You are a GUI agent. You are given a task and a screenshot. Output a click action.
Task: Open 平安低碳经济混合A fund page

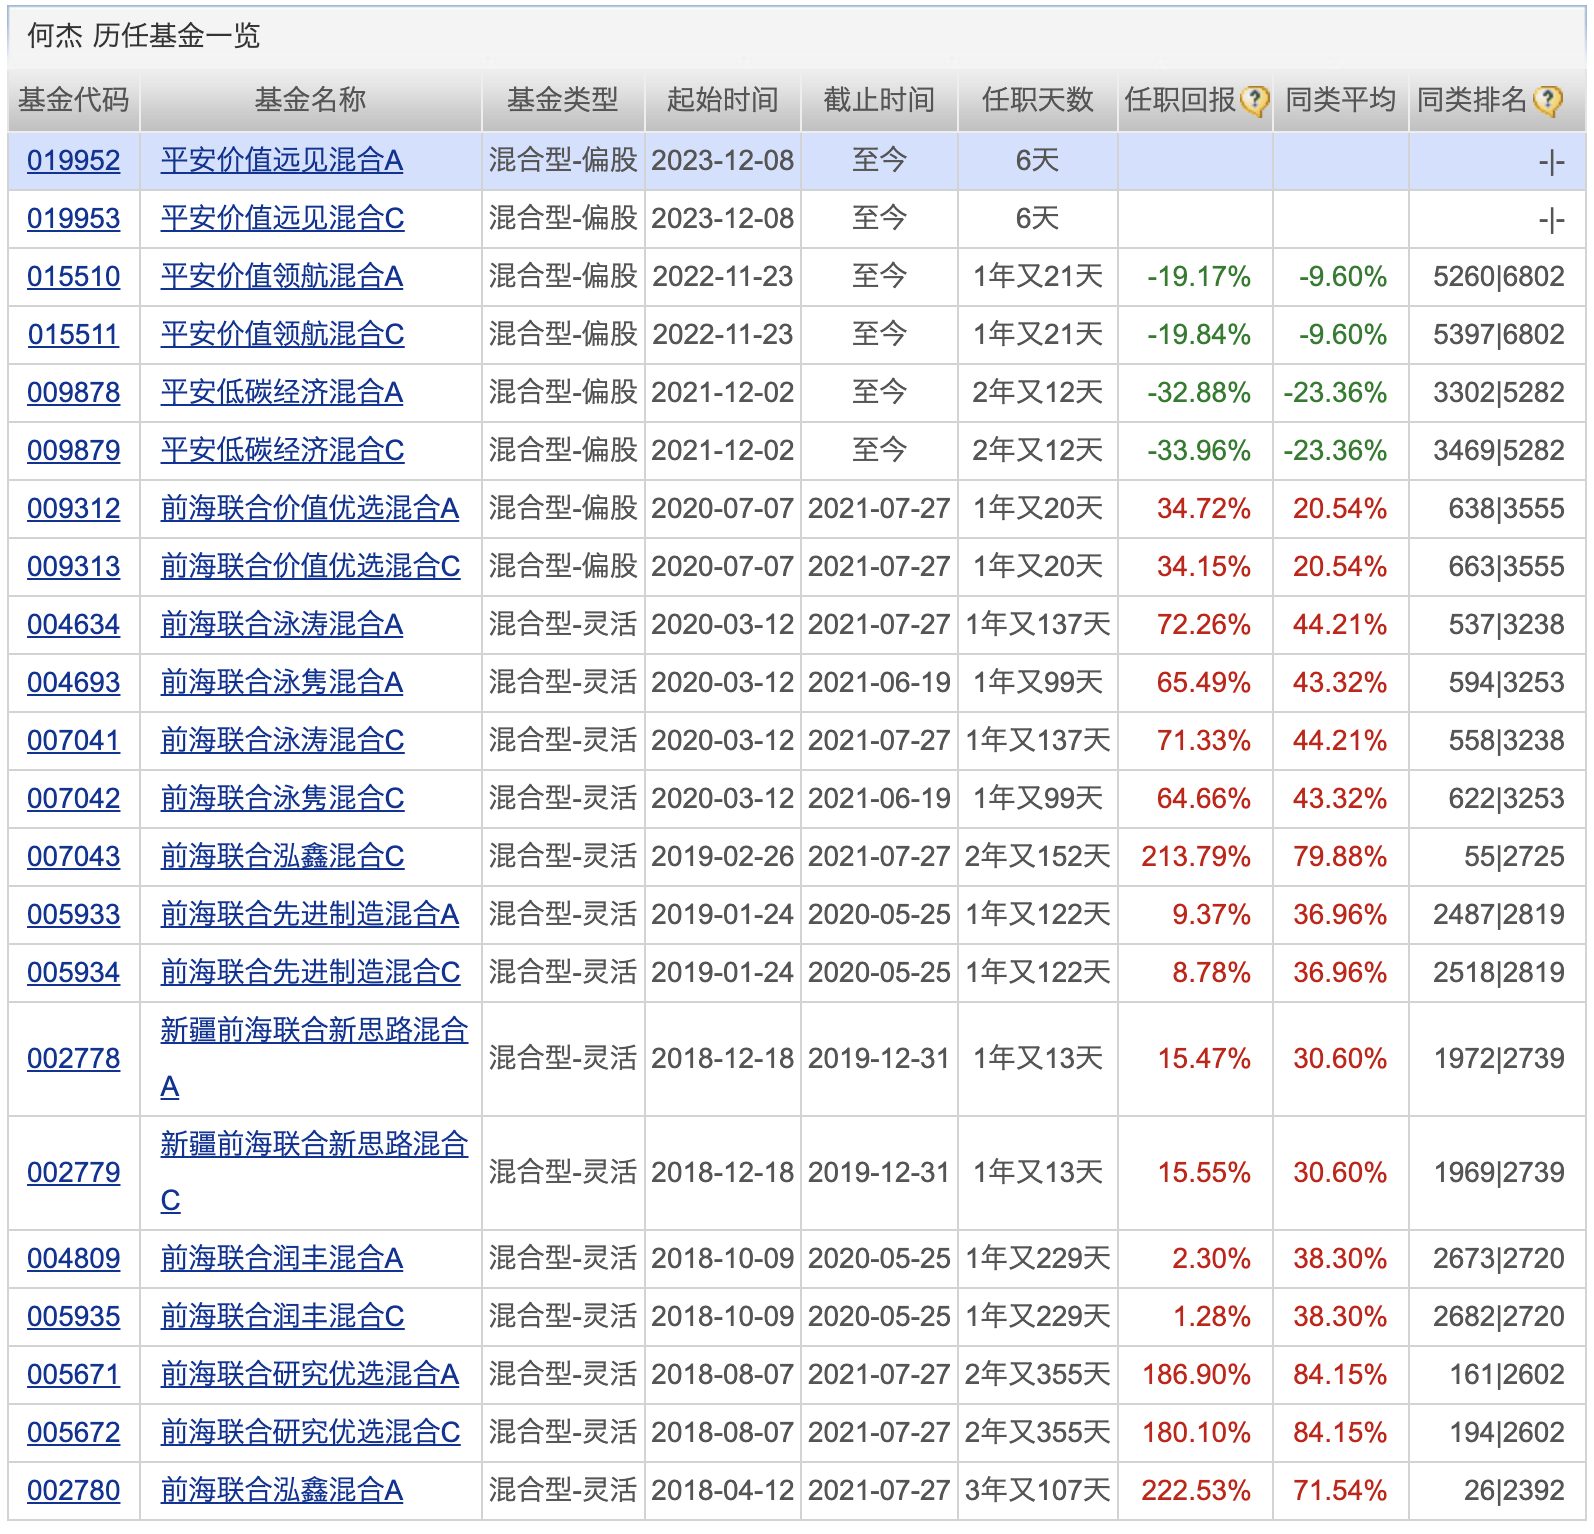click(282, 393)
